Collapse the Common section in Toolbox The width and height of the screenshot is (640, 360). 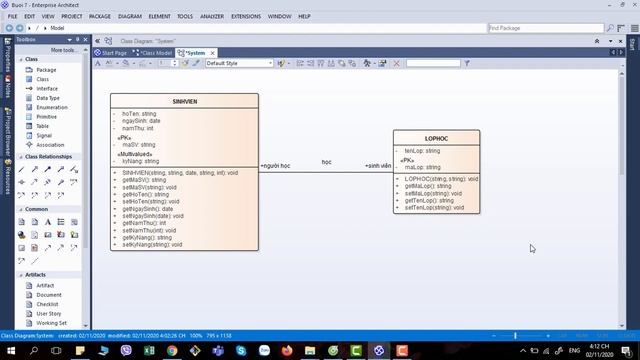(x=21, y=209)
